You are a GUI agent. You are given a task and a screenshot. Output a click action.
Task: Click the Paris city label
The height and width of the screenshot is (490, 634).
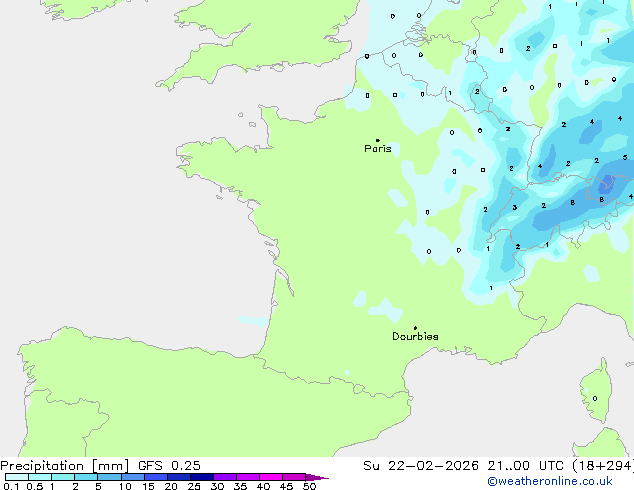(378, 149)
